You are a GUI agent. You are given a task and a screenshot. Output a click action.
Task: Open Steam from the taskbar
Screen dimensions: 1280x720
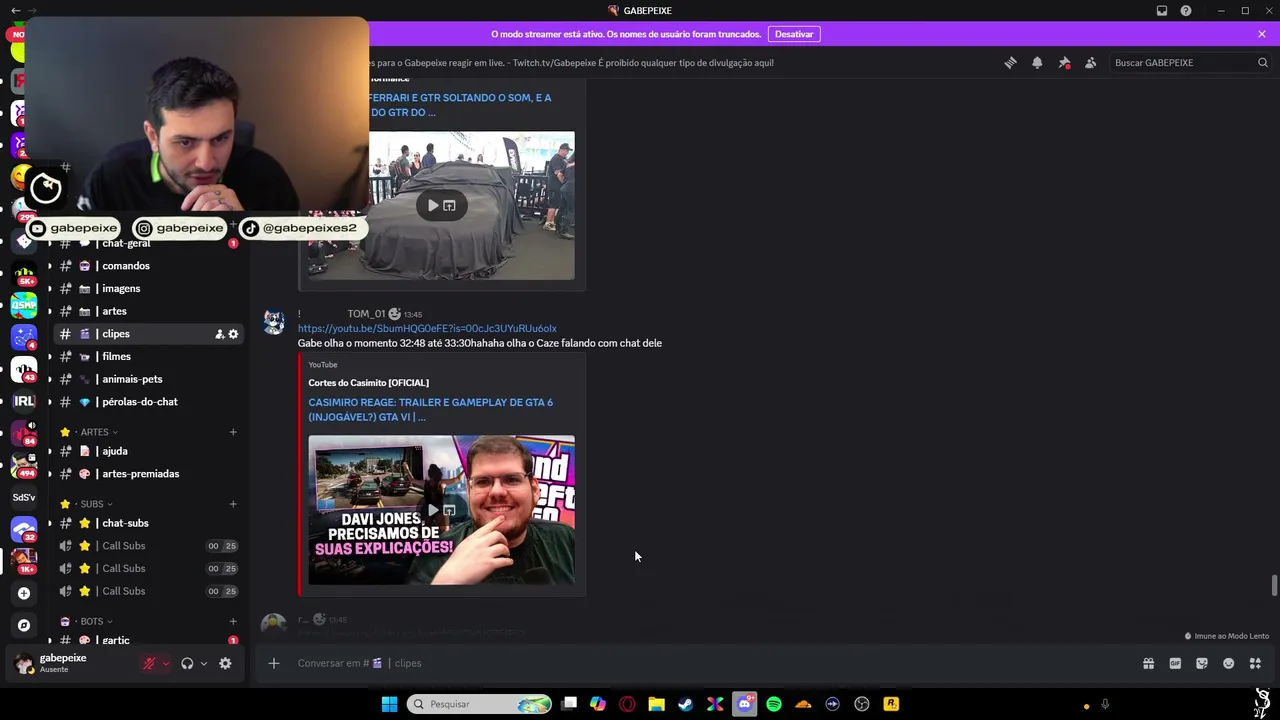point(686,704)
